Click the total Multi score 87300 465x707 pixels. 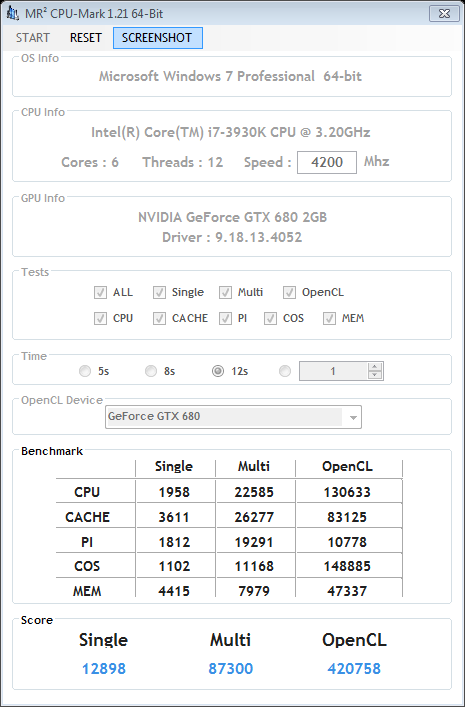pos(231,669)
